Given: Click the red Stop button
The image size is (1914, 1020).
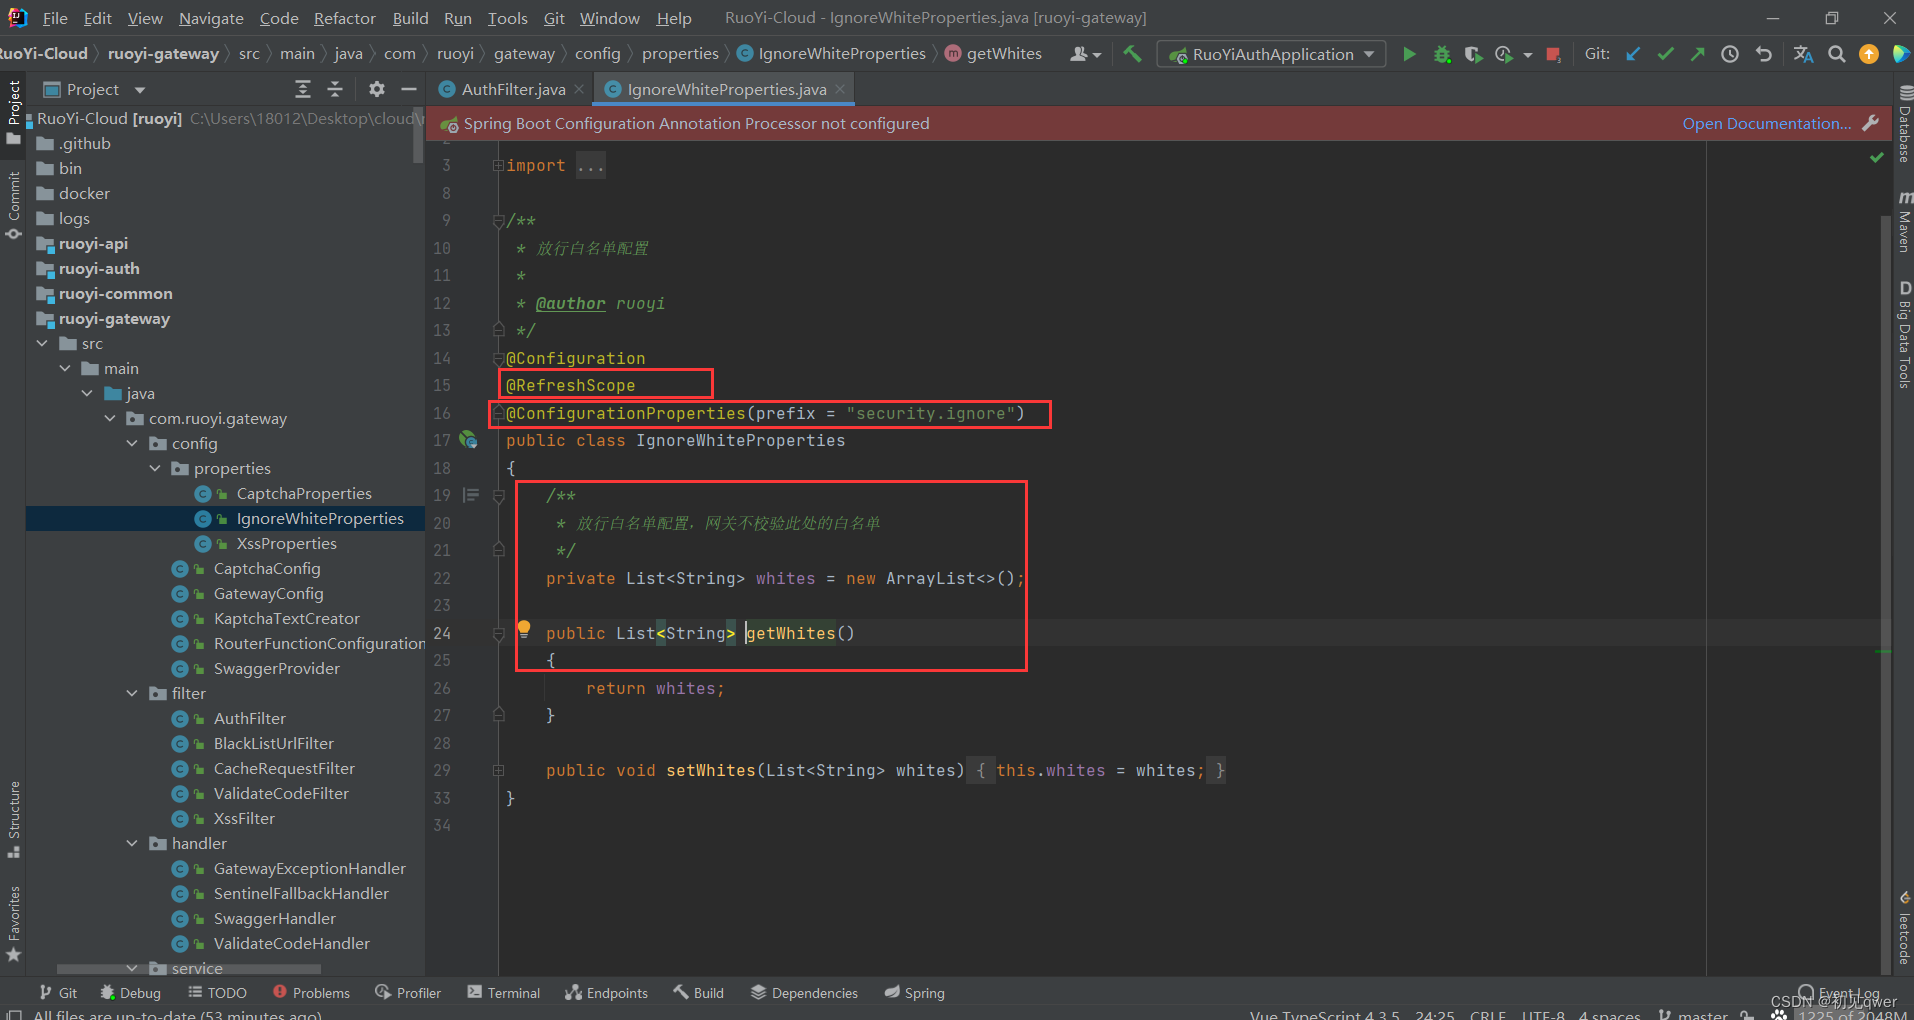Looking at the screenshot, I should pos(1553,54).
